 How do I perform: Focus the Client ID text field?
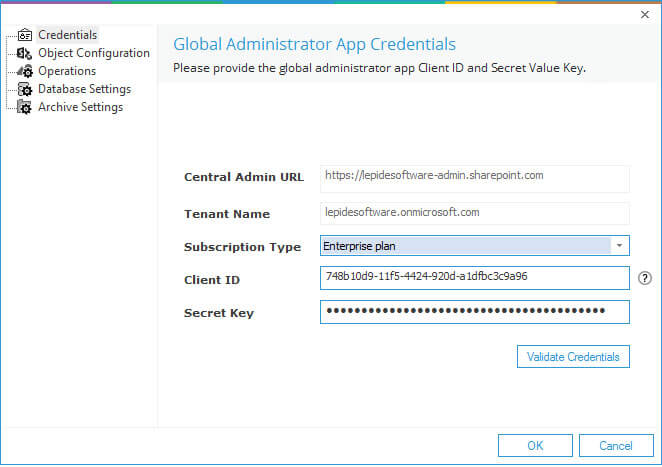(x=474, y=277)
